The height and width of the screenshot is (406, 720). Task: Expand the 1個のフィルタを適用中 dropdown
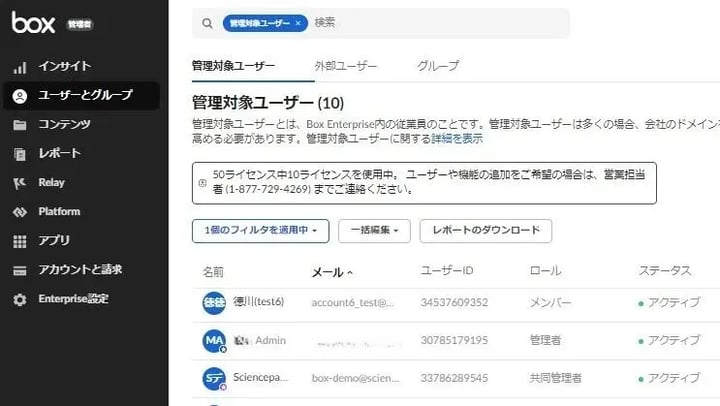[260, 231]
